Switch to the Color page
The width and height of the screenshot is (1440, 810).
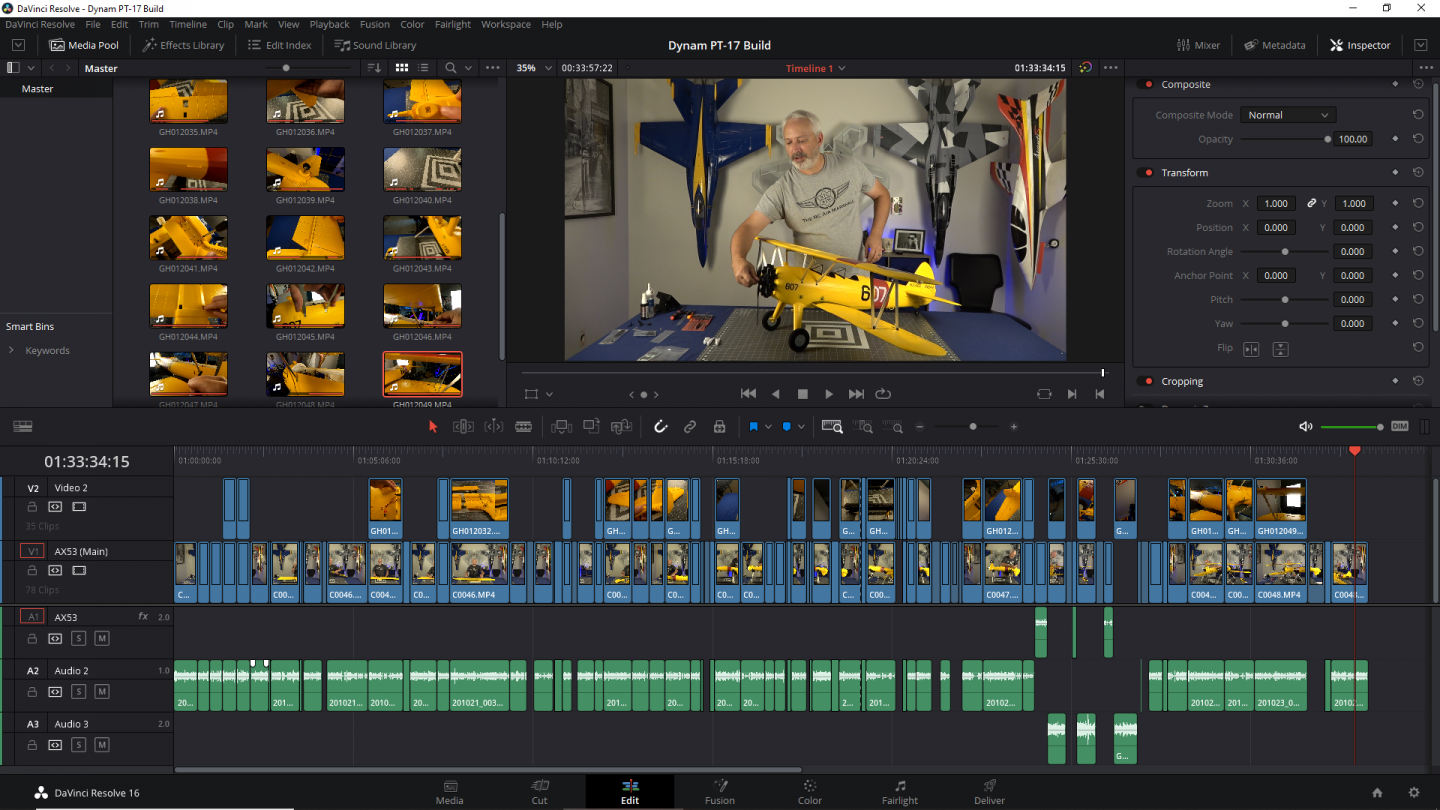point(810,792)
